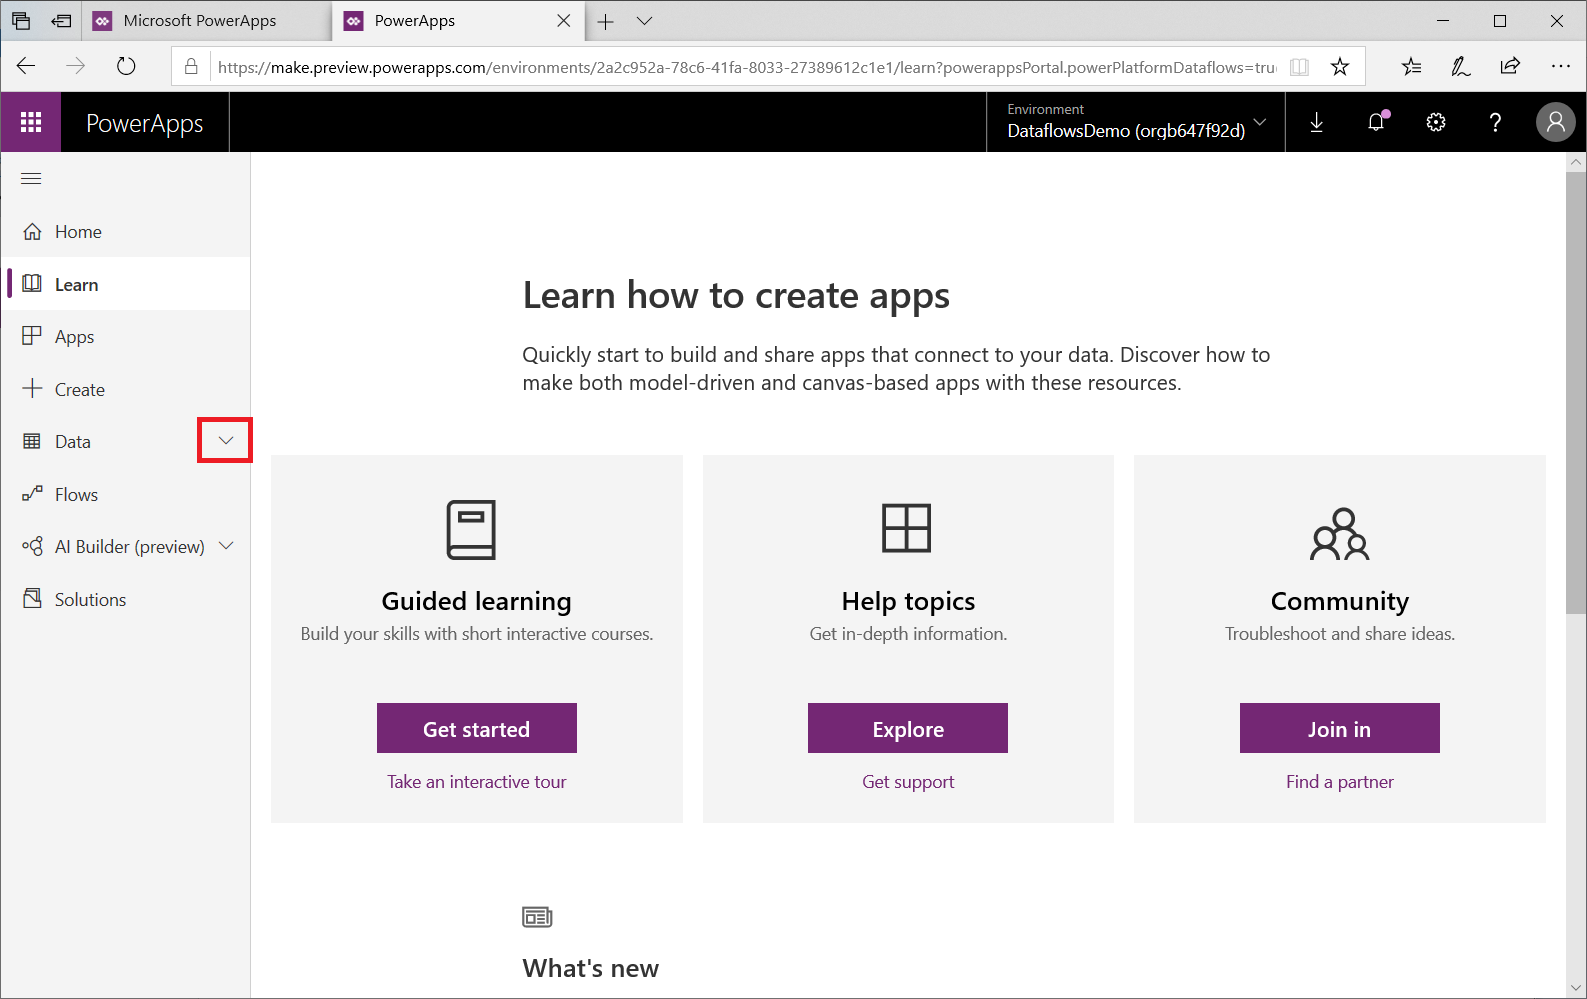Open browser settings and more ellipsis
The width and height of the screenshot is (1587, 999).
coord(1560,67)
